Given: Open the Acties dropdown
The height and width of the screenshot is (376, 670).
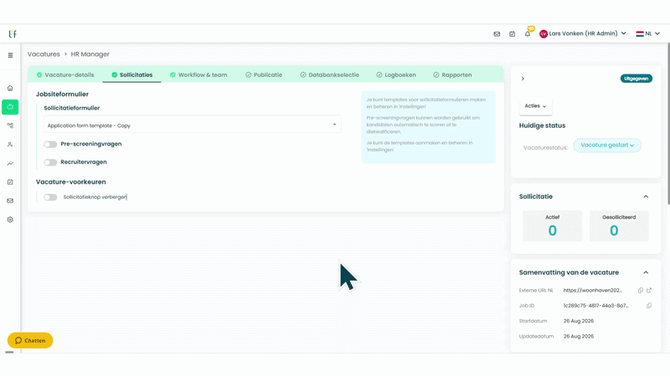Looking at the screenshot, I should (535, 106).
